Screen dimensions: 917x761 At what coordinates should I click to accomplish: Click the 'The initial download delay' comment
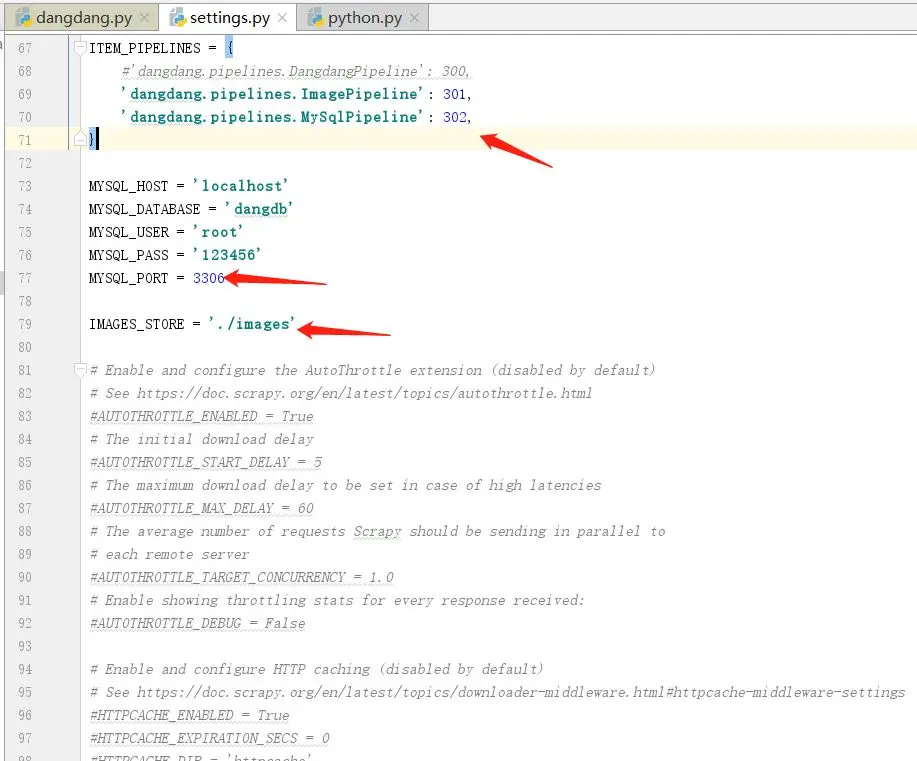[x=202, y=439]
